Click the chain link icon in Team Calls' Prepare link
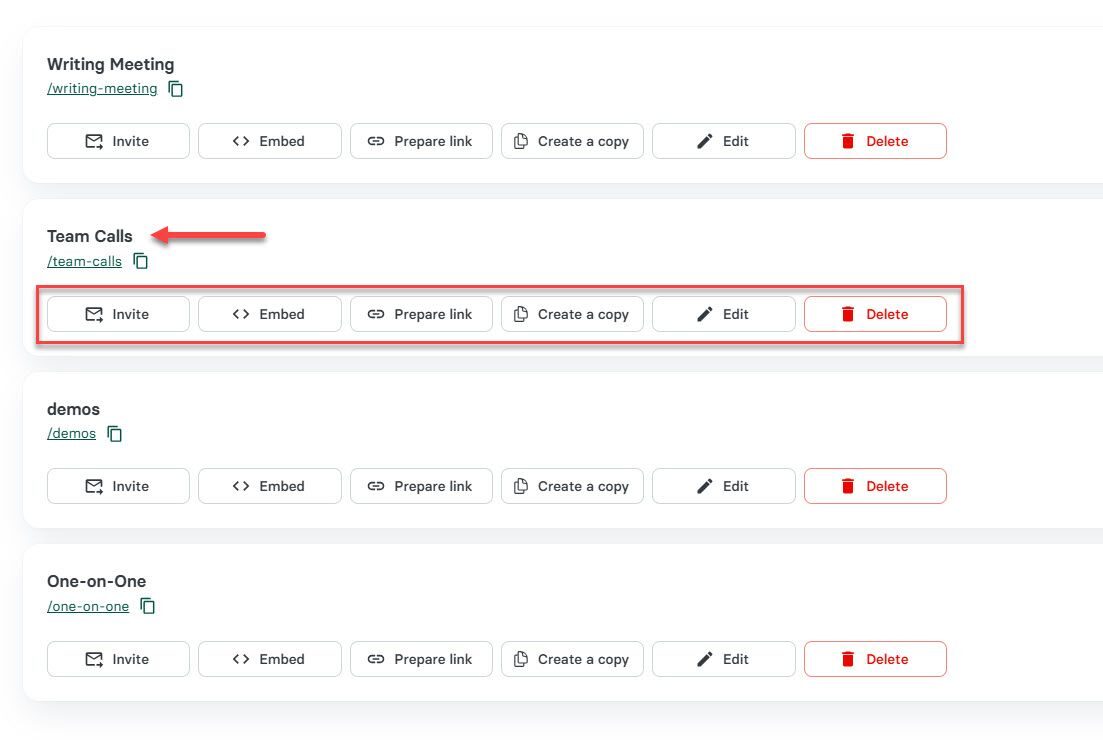Image resolution: width=1103 pixels, height=740 pixels. point(377,314)
